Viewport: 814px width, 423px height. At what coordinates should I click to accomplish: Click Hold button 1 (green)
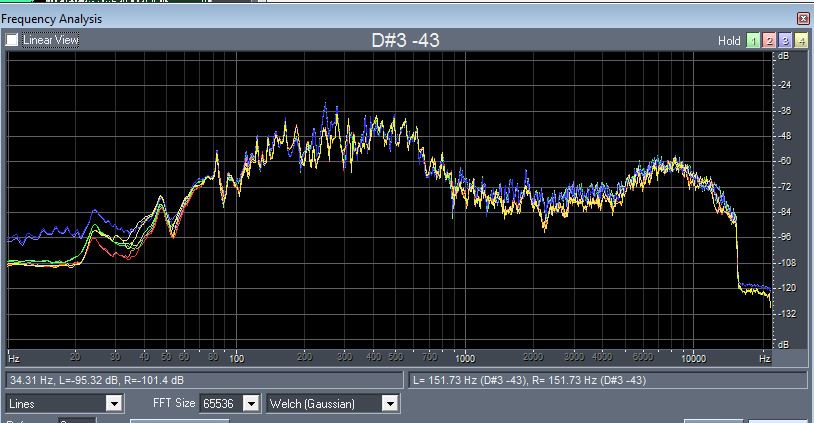[752, 41]
